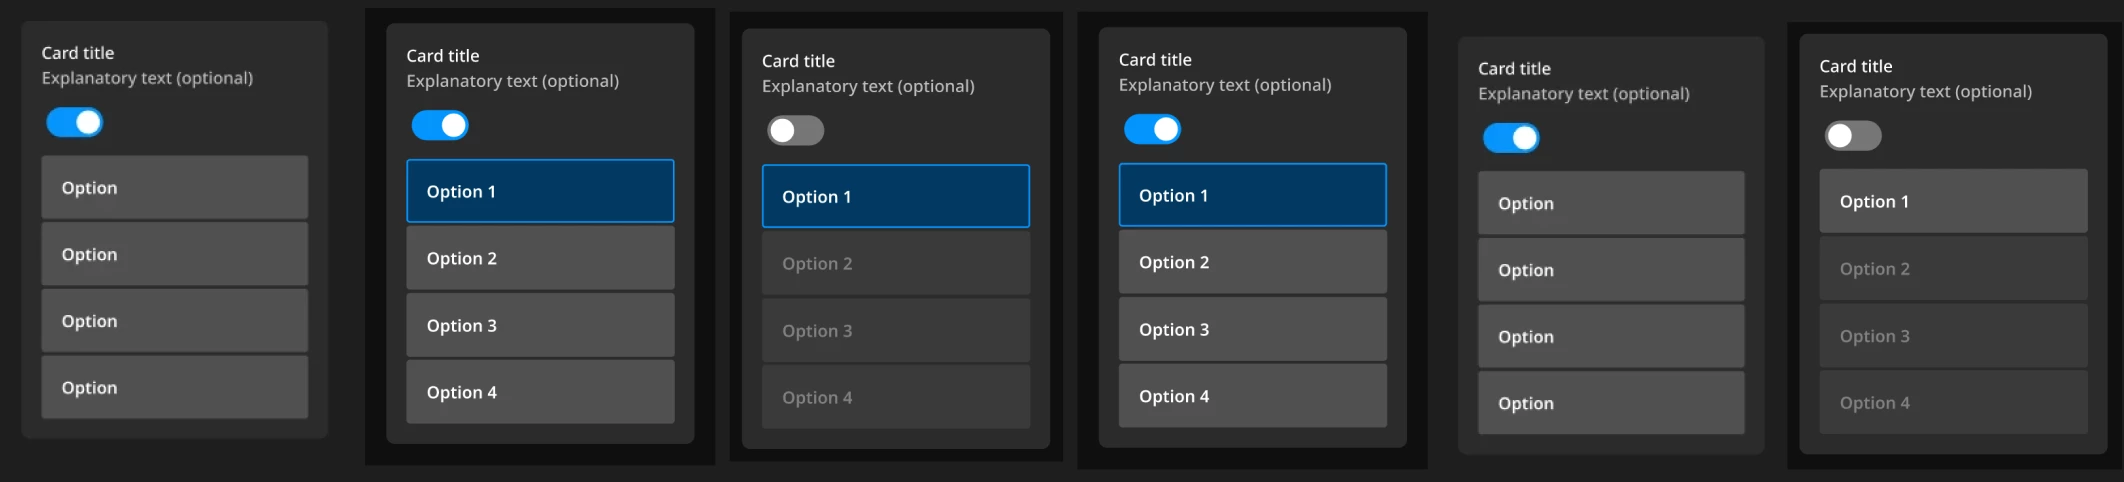Select the top Option in the fifth card
The height and width of the screenshot is (482, 2124).
[x=1611, y=203]
